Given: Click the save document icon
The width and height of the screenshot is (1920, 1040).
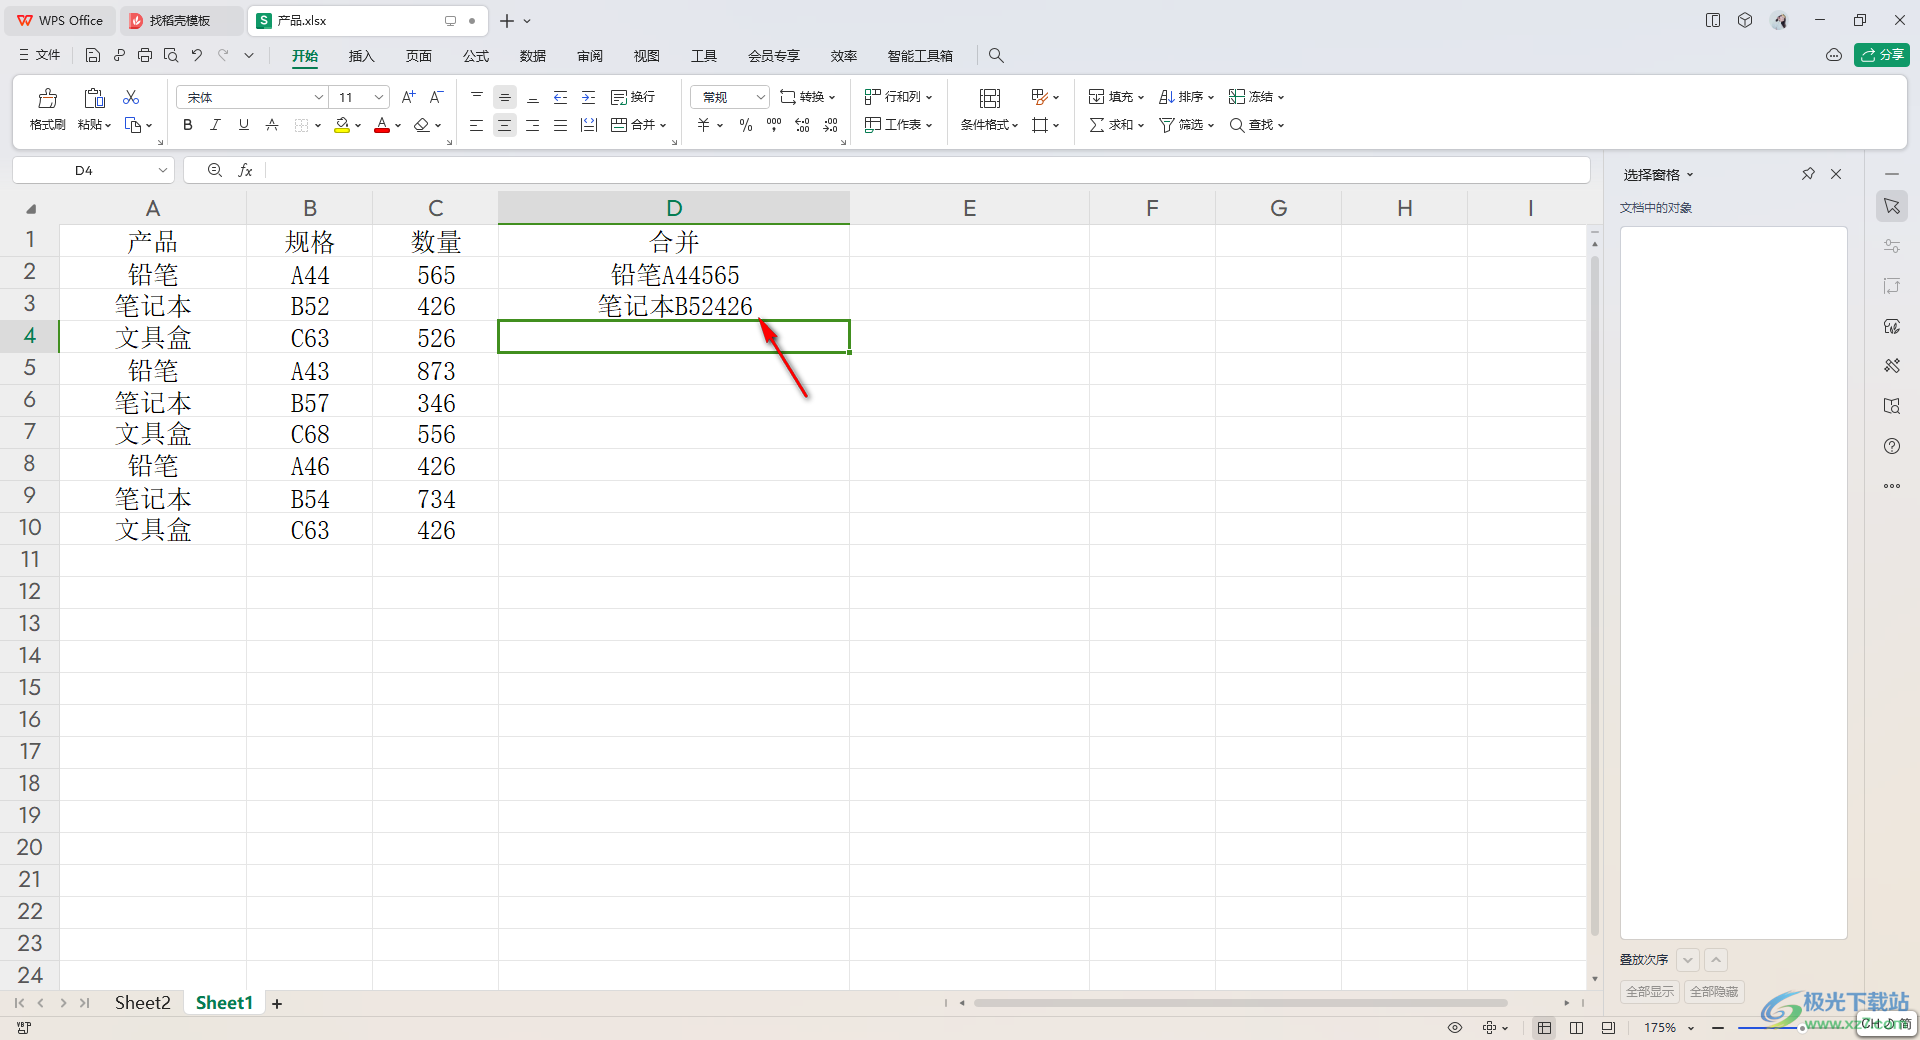Looking at the screenshot, I should (93, 55).
